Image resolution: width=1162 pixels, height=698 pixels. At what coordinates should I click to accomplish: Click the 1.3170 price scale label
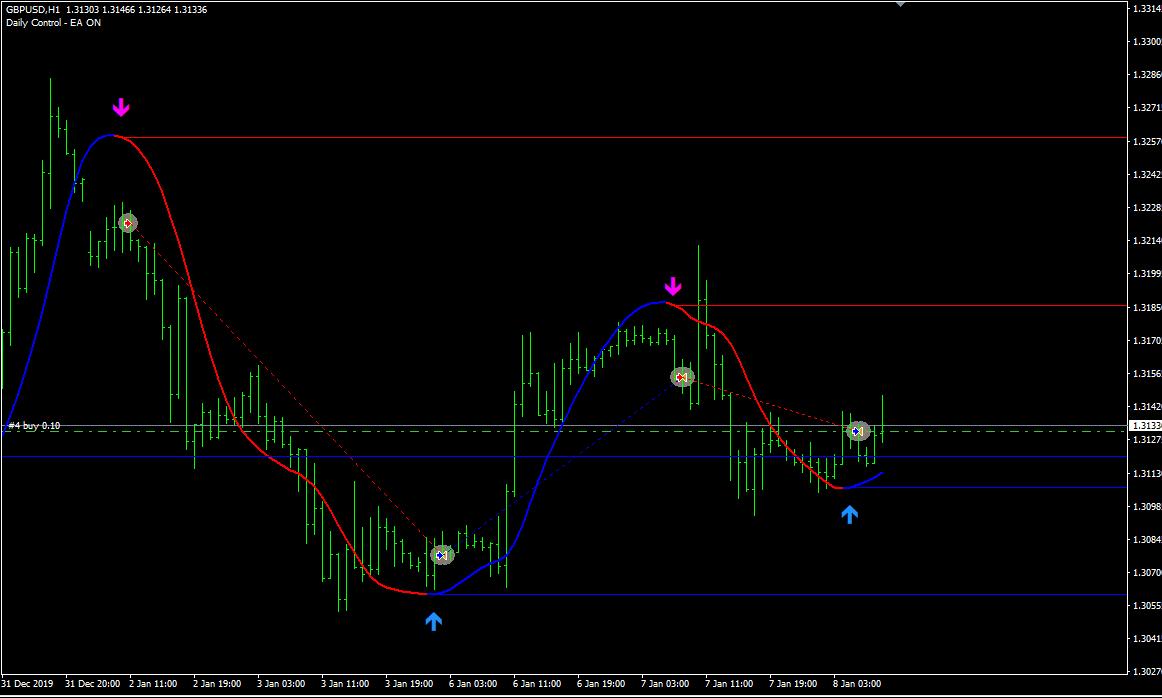point(1146,340)
